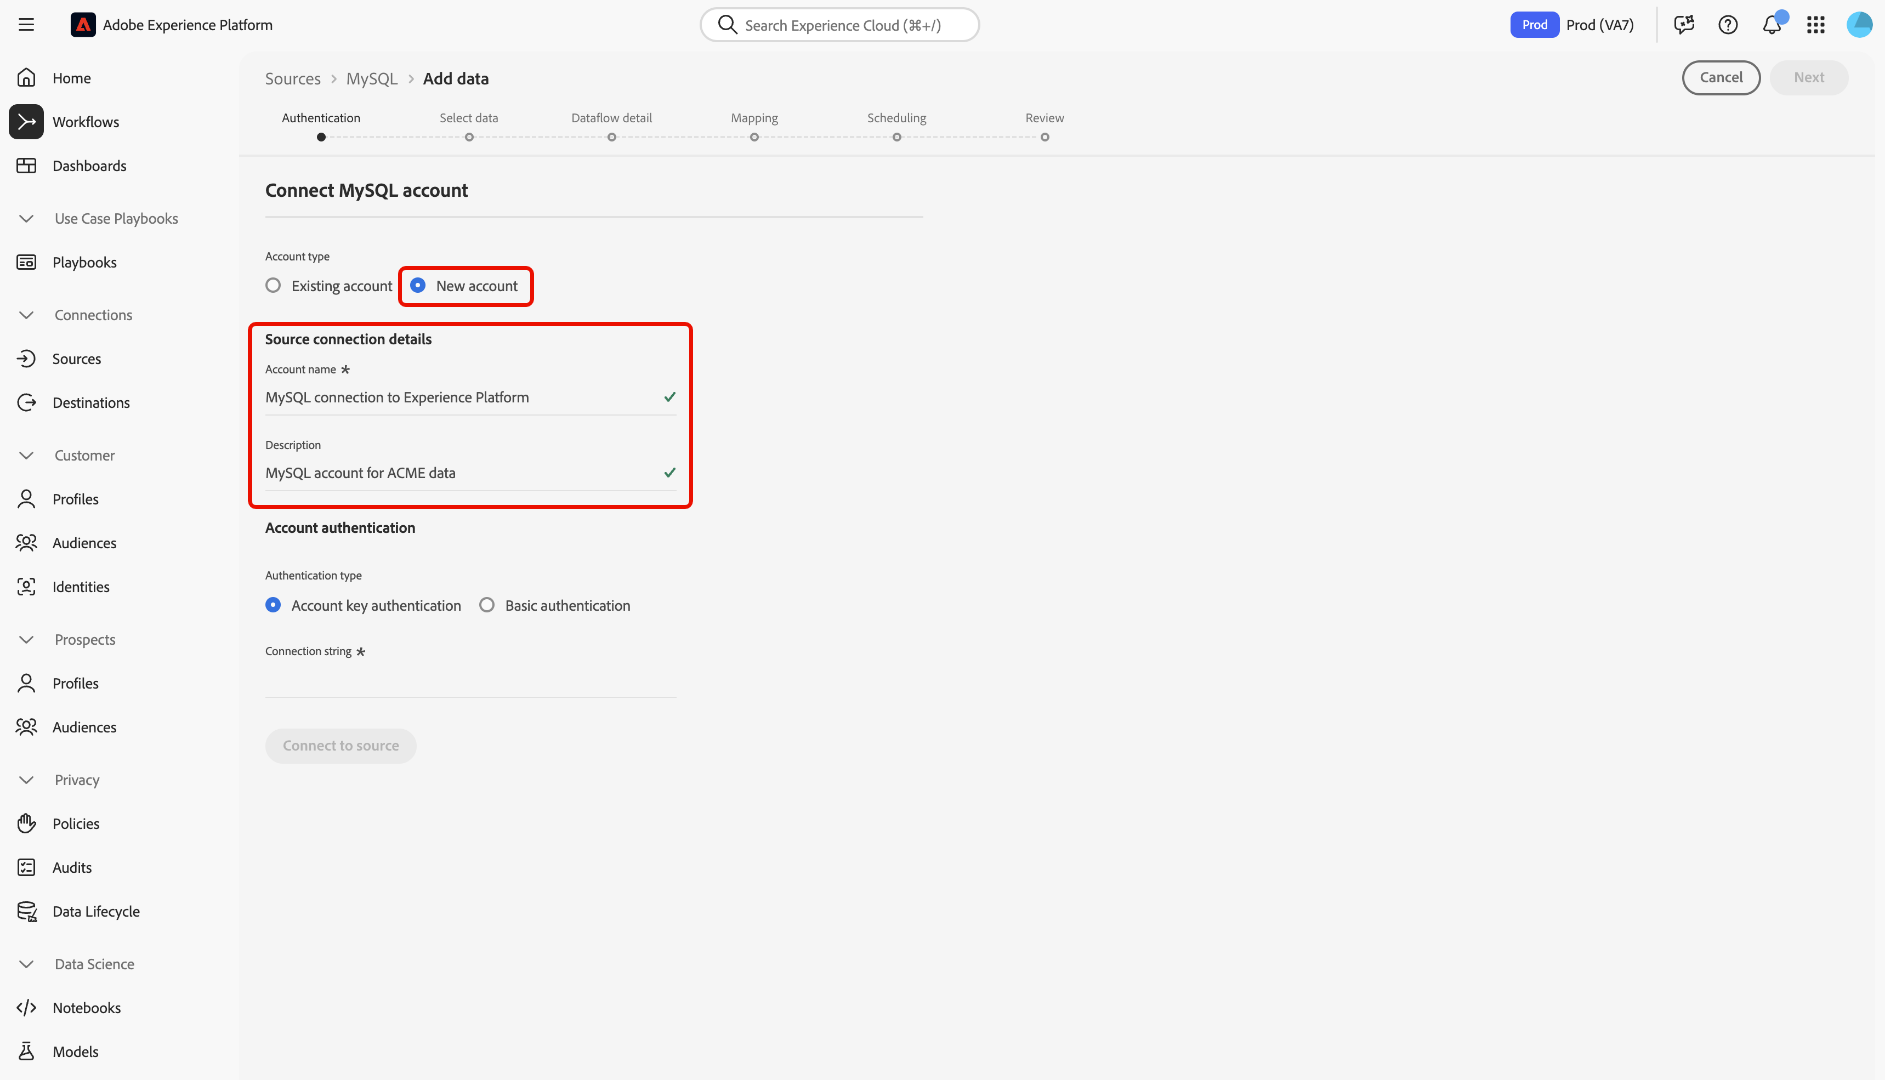Open the application switcher grid
The image size is (1885, 1080).
coord(1816,25)
